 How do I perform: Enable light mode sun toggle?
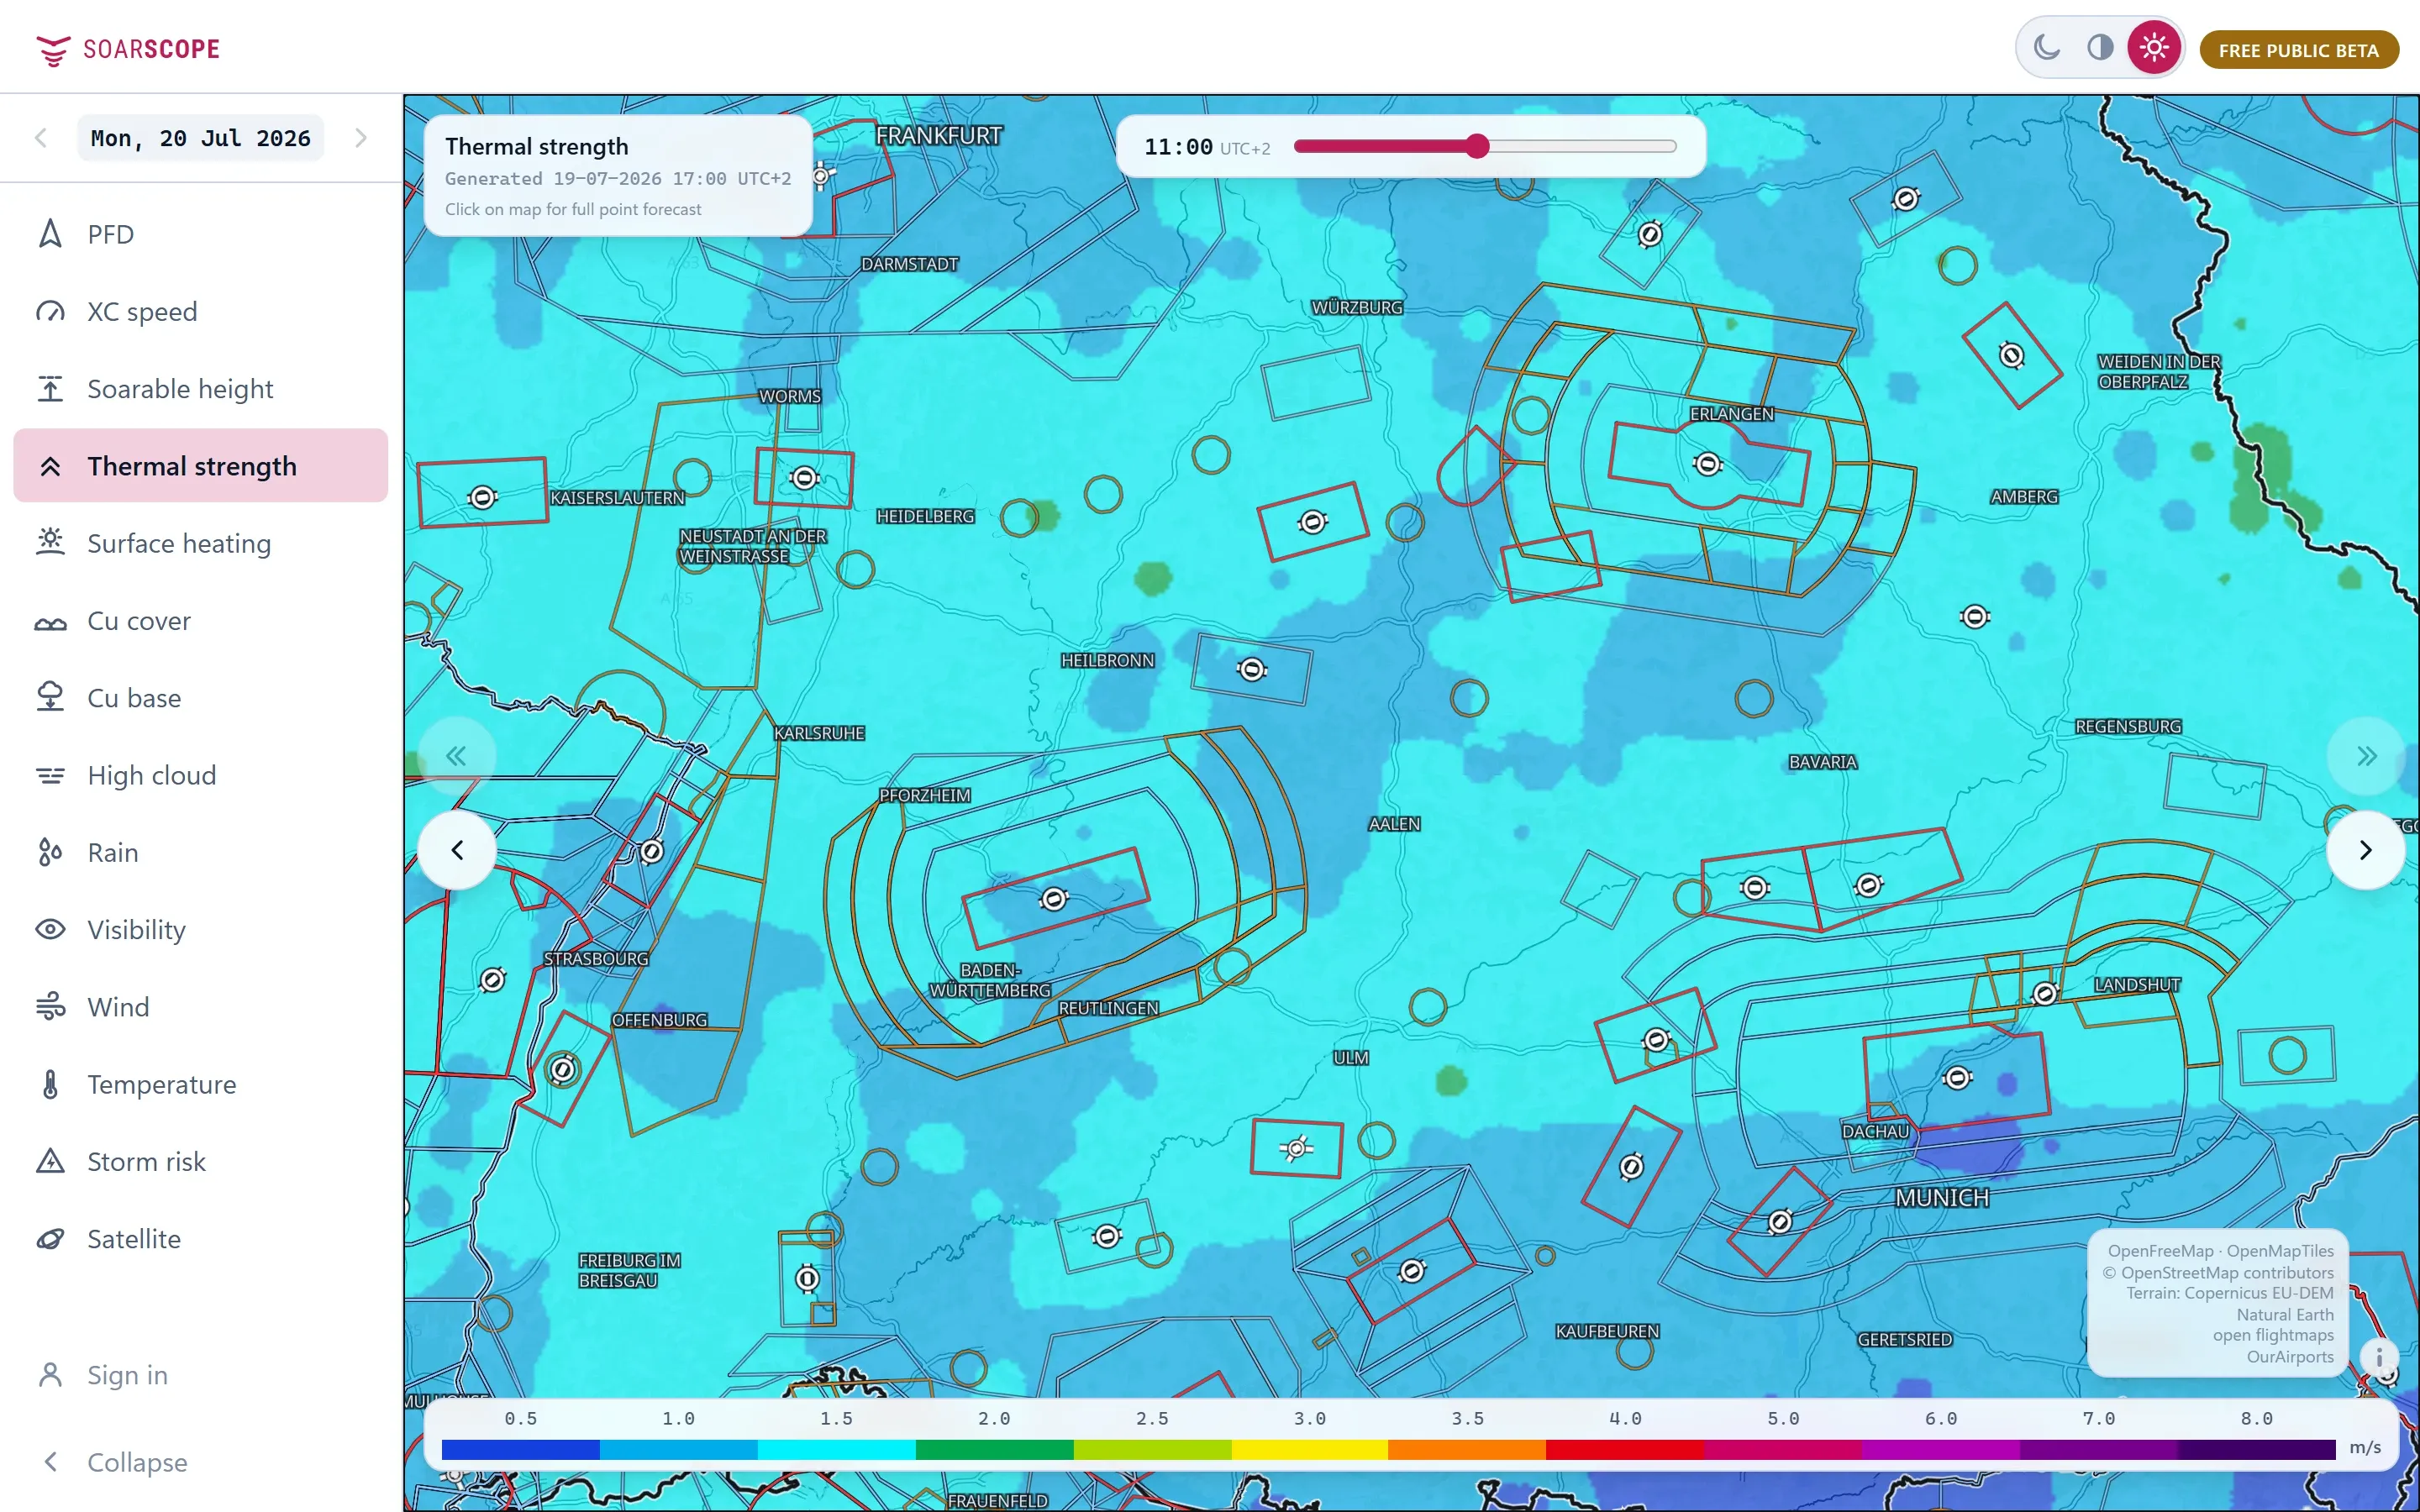(x=2154, y=47)
